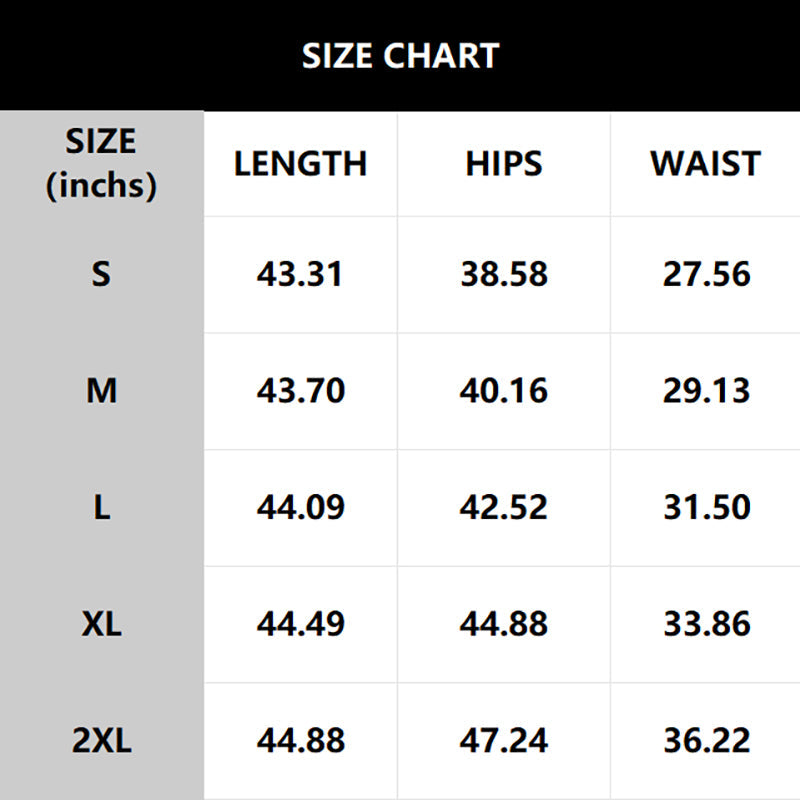Click the 27.56 waist value
The image size is (800, 800).
pos(706,274)
